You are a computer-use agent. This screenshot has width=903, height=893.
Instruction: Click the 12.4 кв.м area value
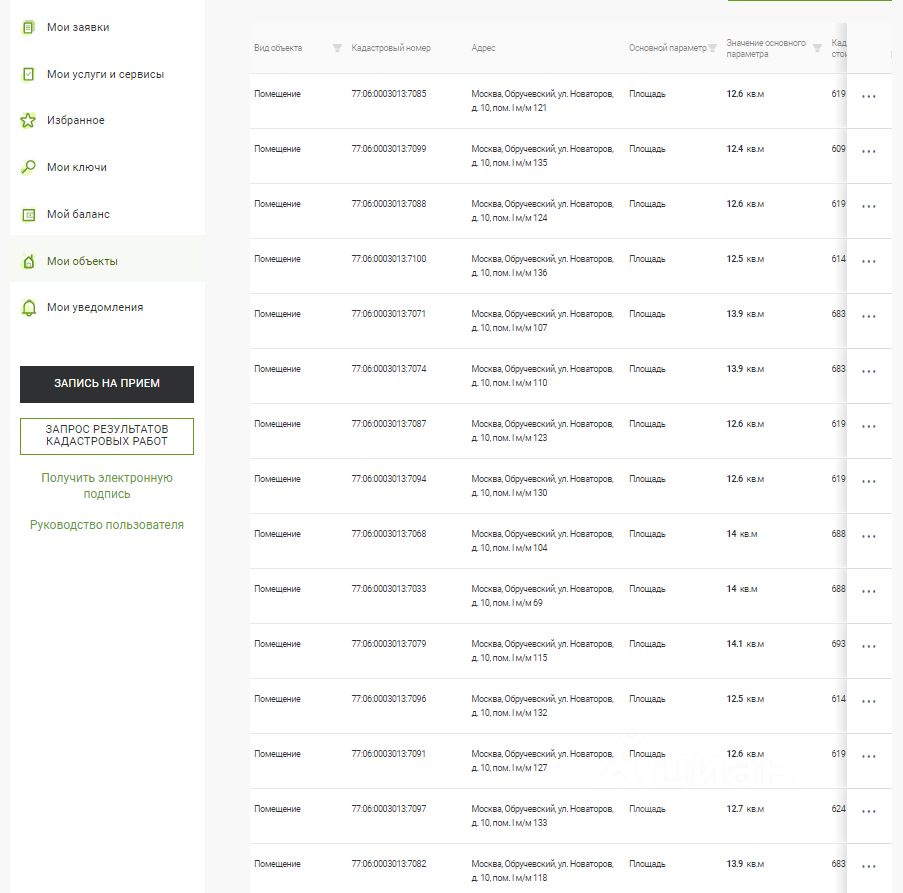coord(745,149)
